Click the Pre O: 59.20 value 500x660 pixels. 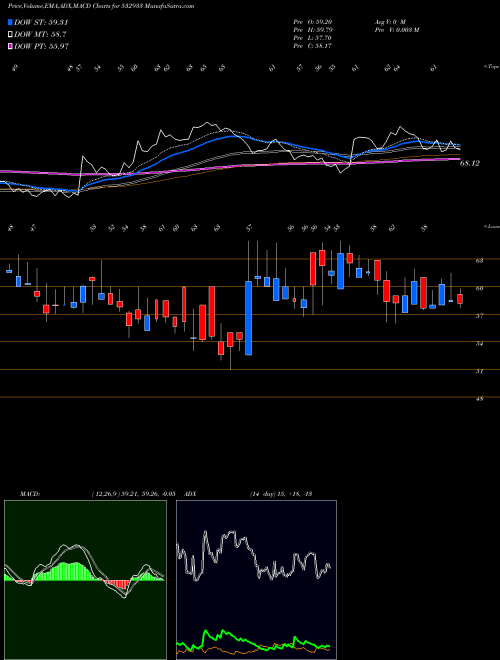tap(313, 22)
